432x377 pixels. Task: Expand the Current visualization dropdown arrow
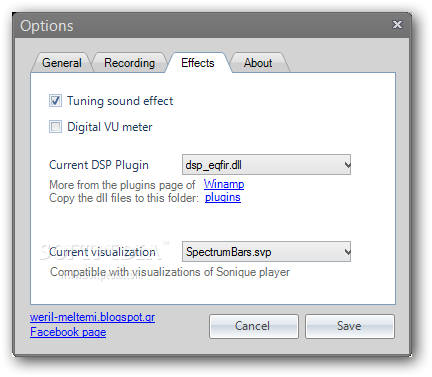pyautogui.click(x=347, y=252)
